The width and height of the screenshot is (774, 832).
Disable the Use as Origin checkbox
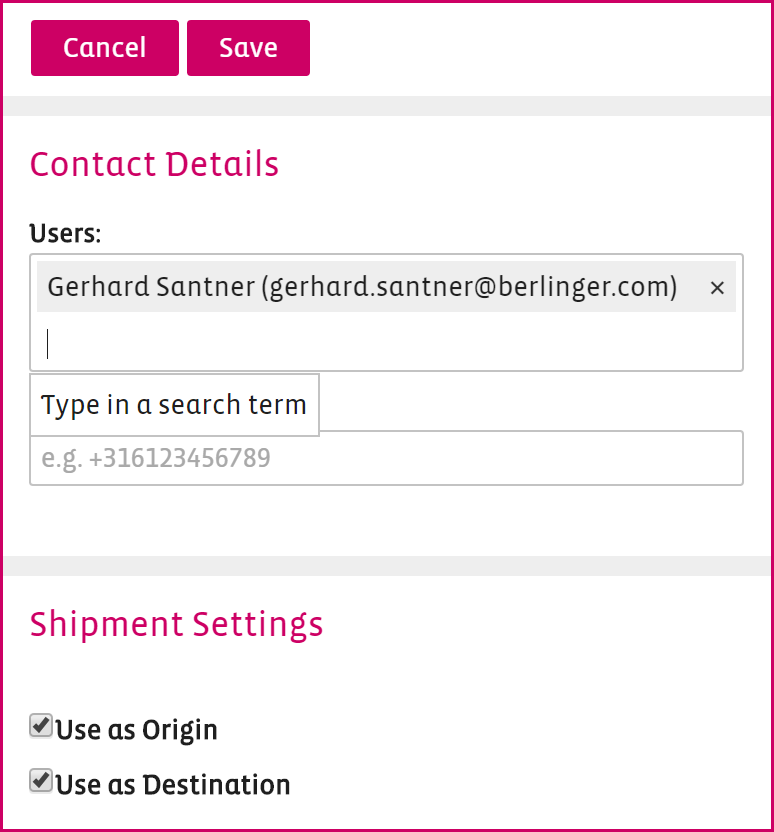pyautogui.click(x=41, y=726)
